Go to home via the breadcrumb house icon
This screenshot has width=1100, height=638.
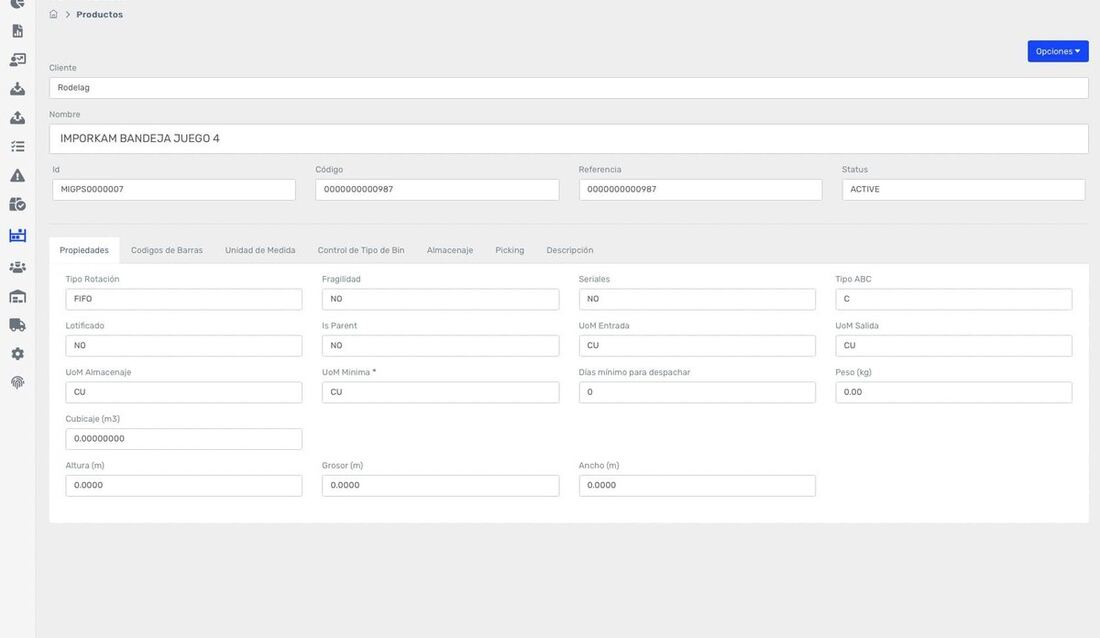pyautogui.click(x=53, y=14)
